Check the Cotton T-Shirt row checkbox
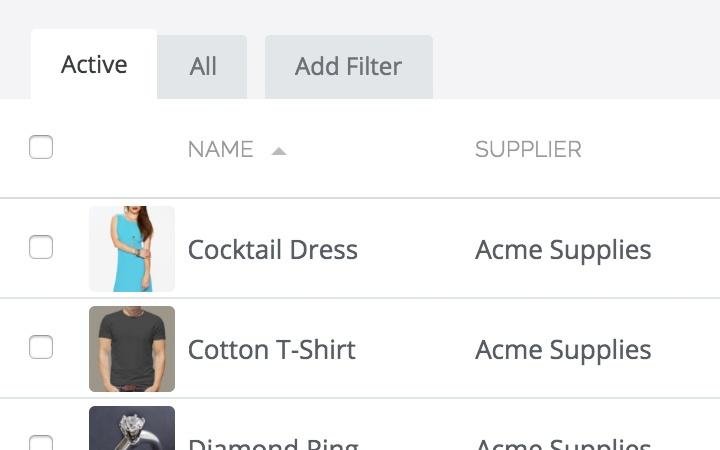 (x=41, y=347)
